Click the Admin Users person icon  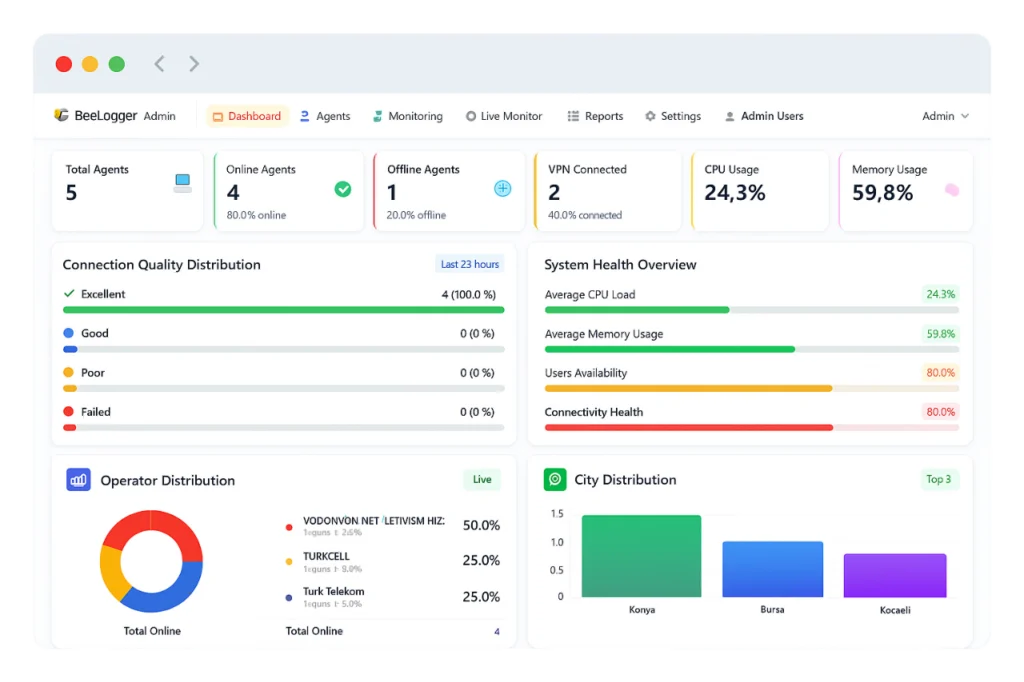point(732,115)
